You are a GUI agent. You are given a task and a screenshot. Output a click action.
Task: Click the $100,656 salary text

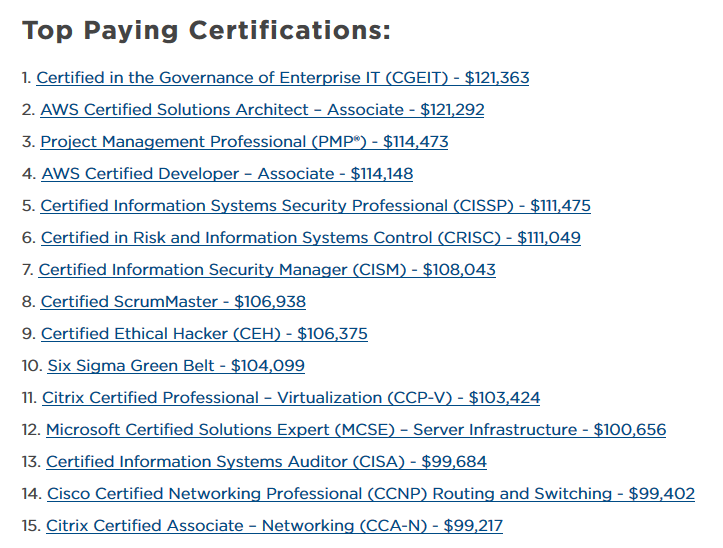click(629, 430)
